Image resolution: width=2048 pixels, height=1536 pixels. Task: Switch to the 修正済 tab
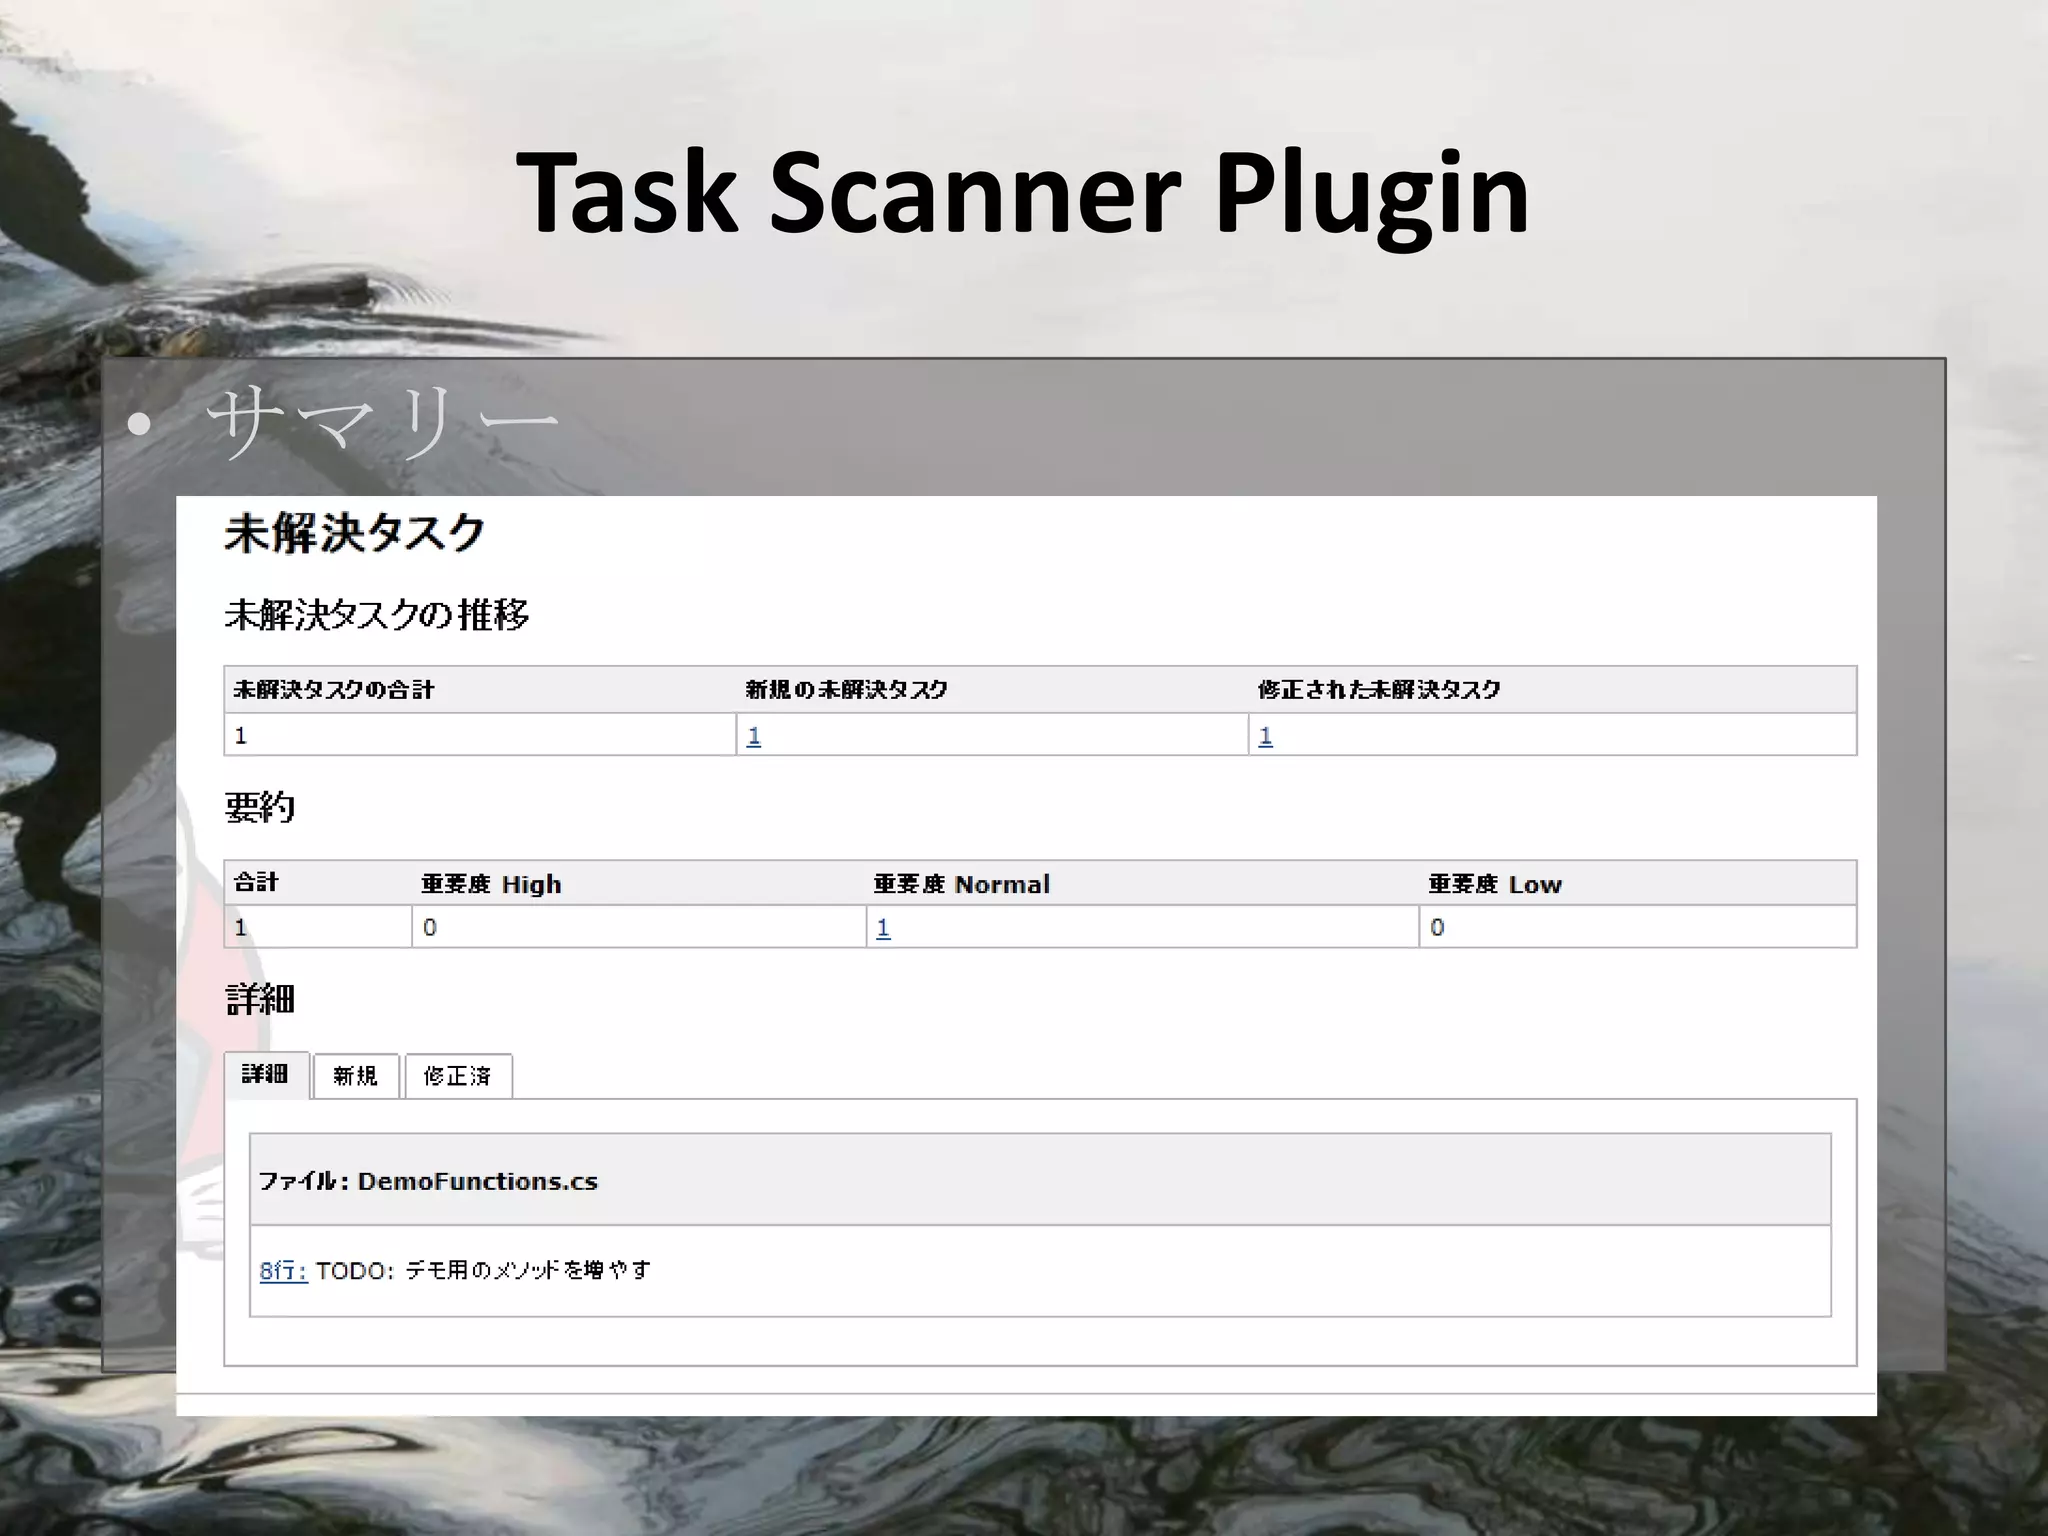(x=458, y=1076)
